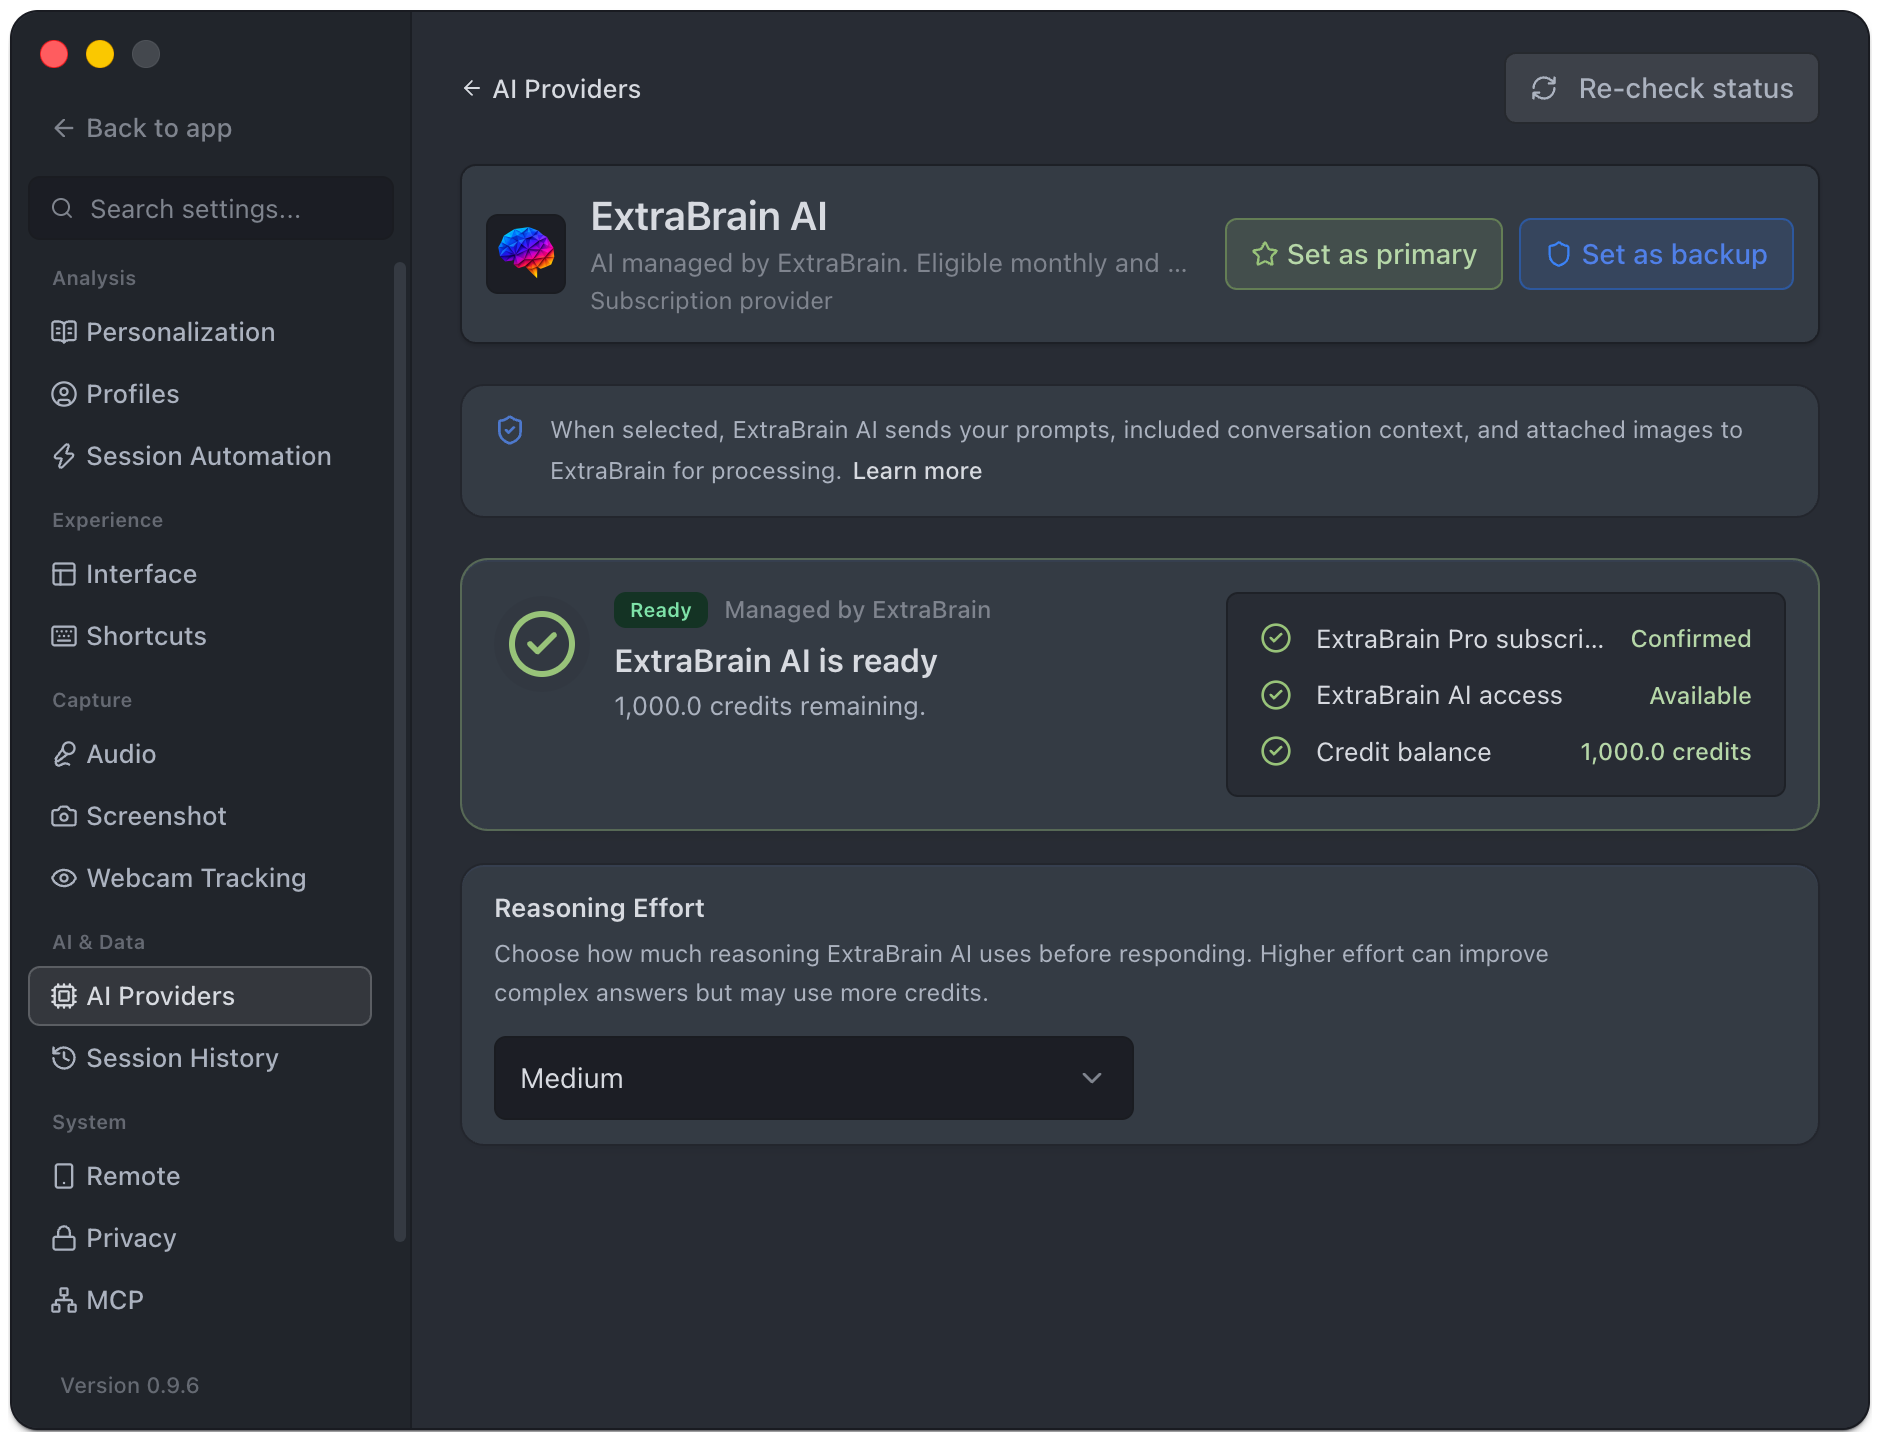Switch to Interface settings
The width and height of the screenshot is (1880, 1440).
200,574
